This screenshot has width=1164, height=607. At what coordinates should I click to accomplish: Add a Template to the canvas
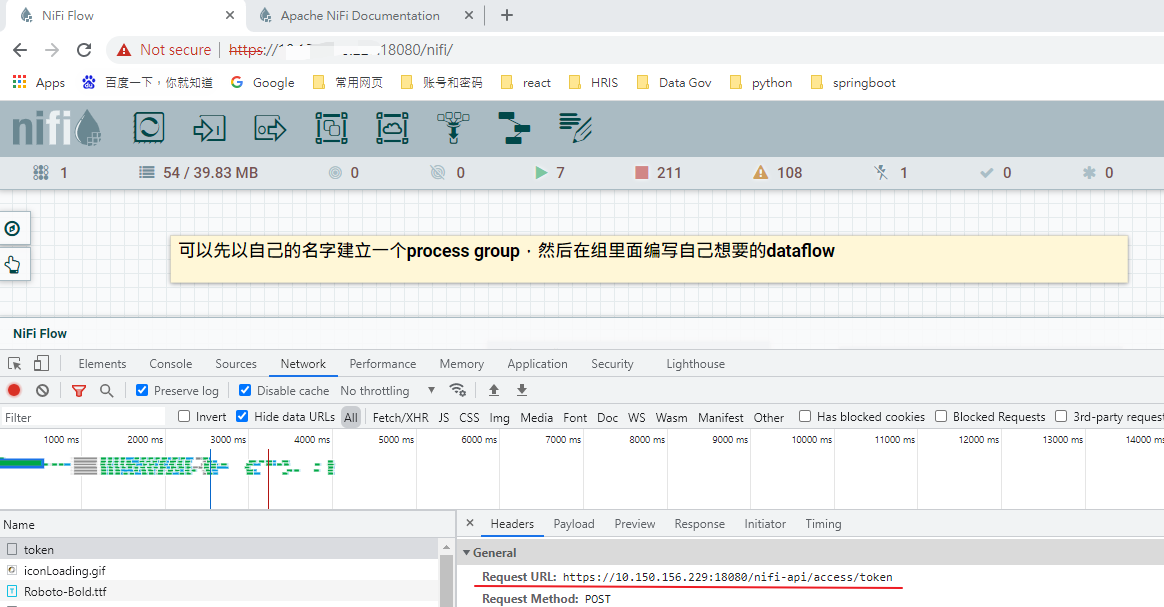(x=514, y=128)
